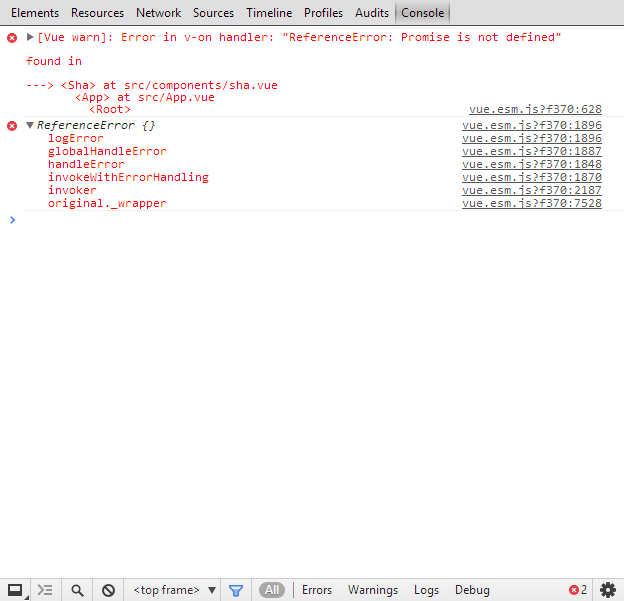Viewport: 624px width, 601px height.
Task: Open the top frame context dropdown
Action: [174, 590]
